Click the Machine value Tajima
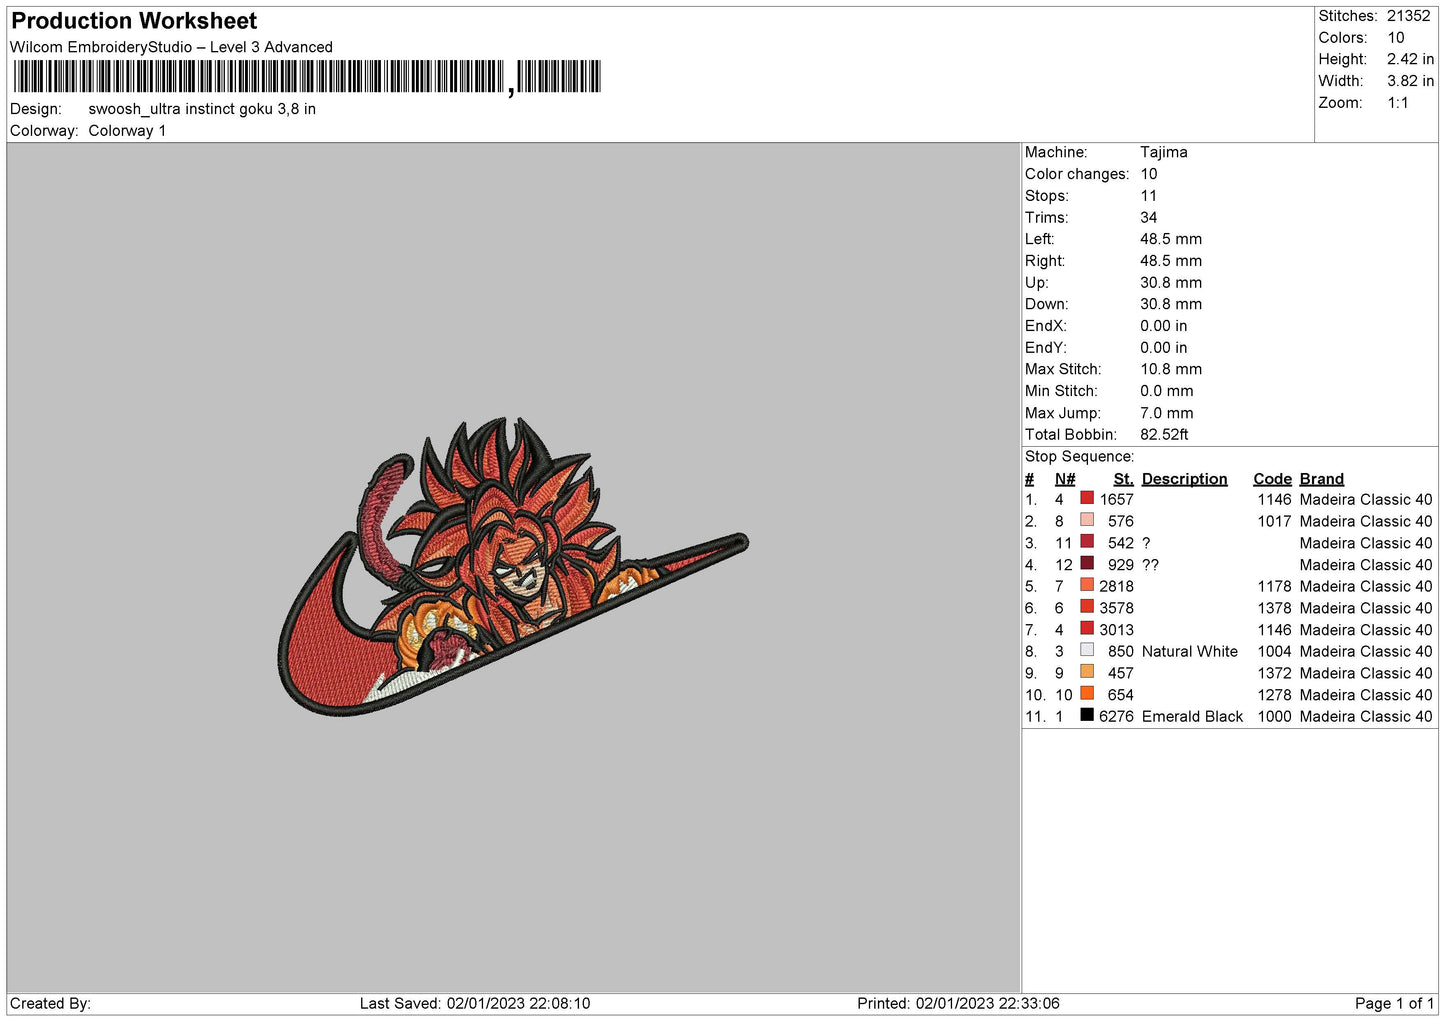This screenshot has width=1445, height=1021. pos(1163,152)
